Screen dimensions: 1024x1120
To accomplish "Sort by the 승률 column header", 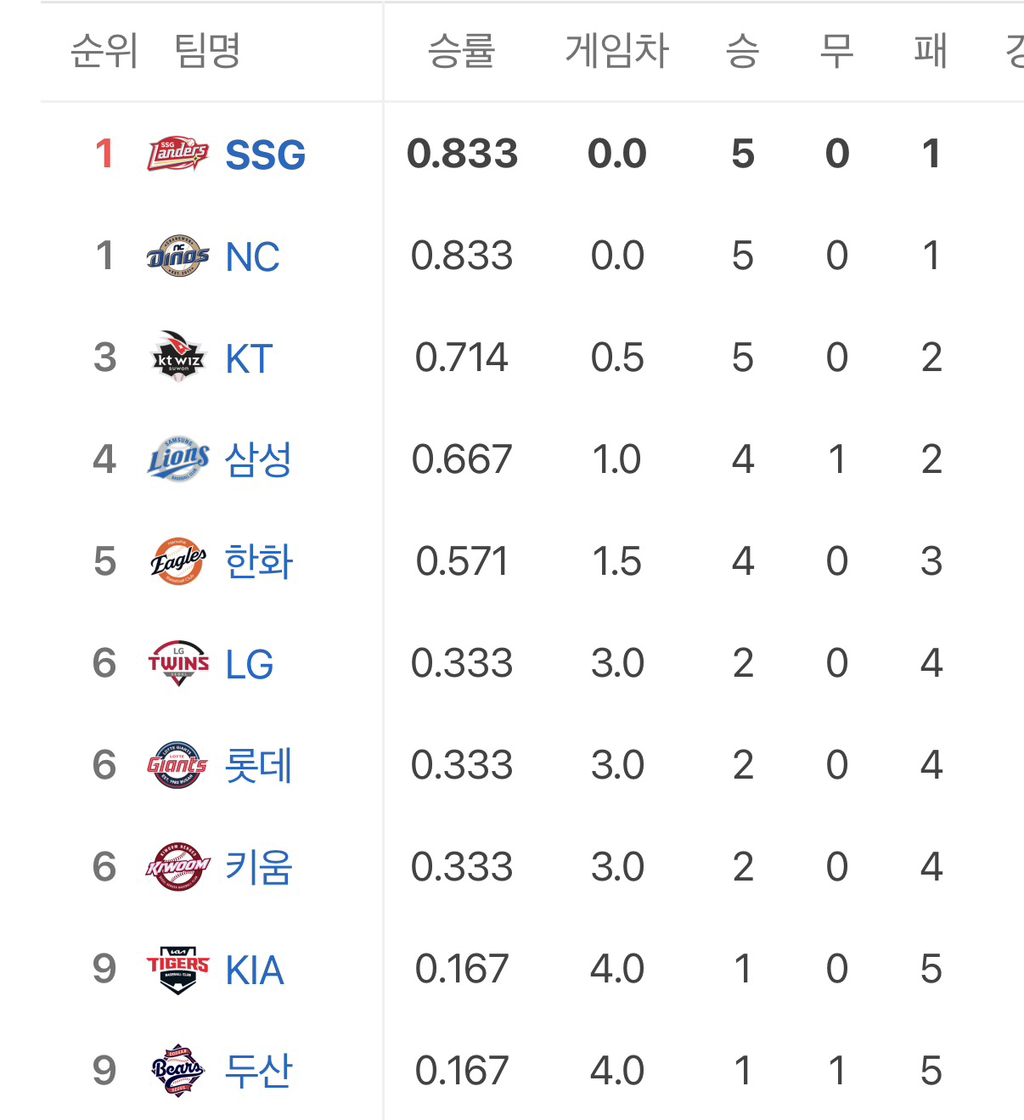I will point(461,51).
